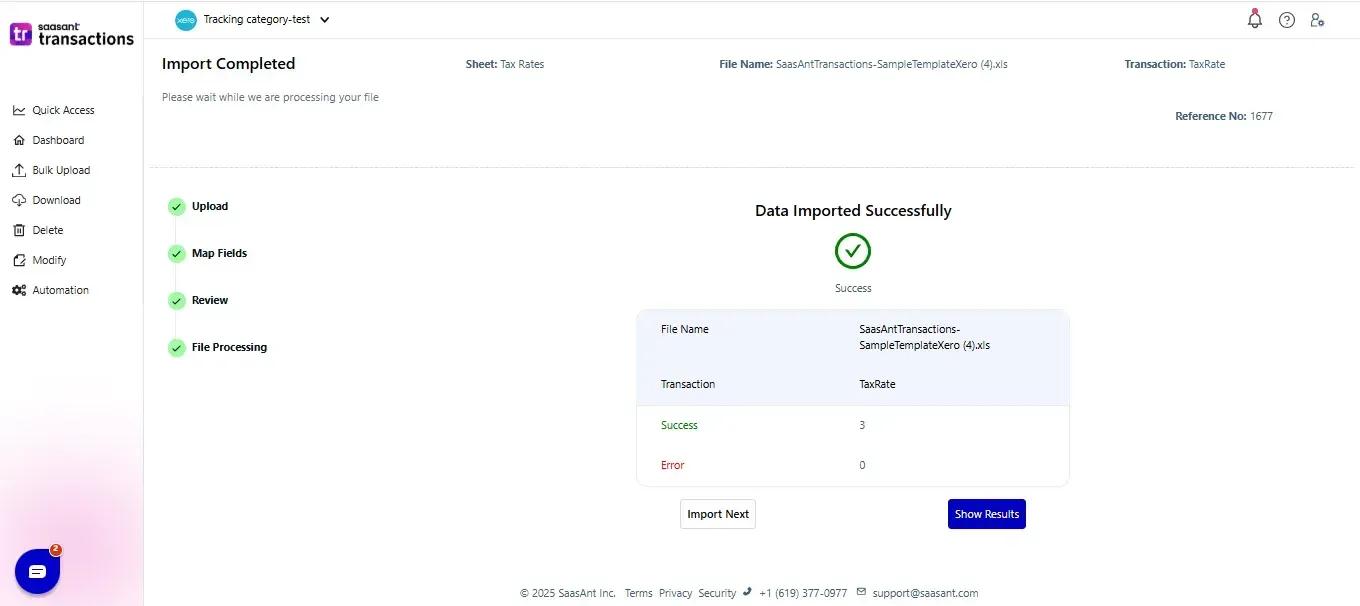The height and width of the screenshot is (606, 1360).
Task: Open the help question mark icon
Action: (x=1287, y=20)
